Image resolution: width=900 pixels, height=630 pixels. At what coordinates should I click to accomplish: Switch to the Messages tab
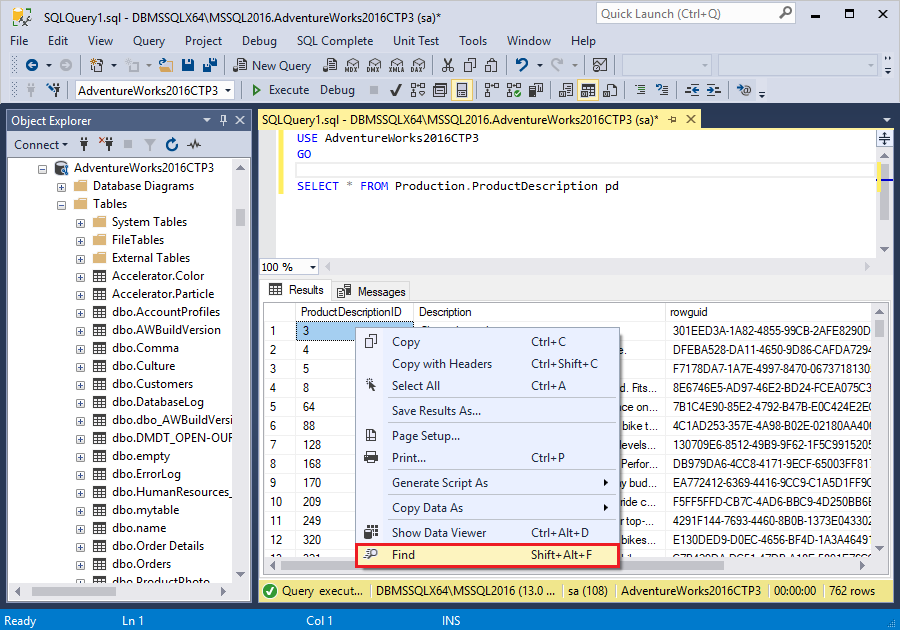point(372,291)
